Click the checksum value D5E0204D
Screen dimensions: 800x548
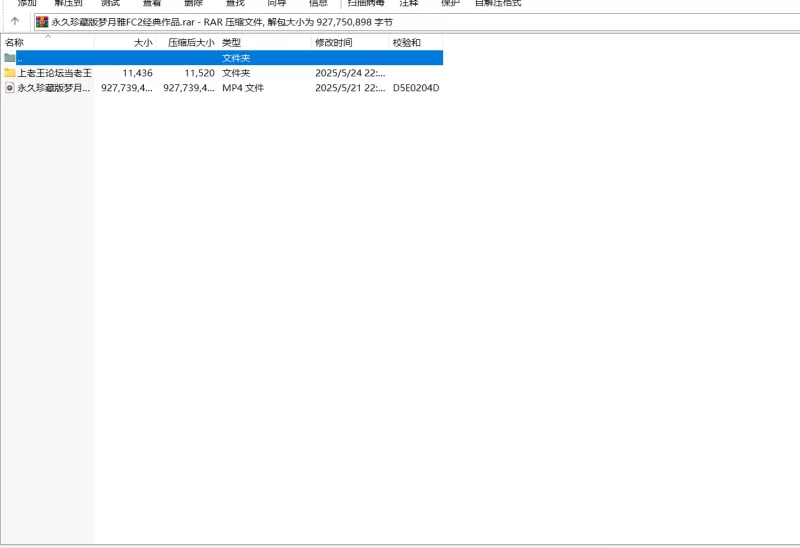coord(416,88)
